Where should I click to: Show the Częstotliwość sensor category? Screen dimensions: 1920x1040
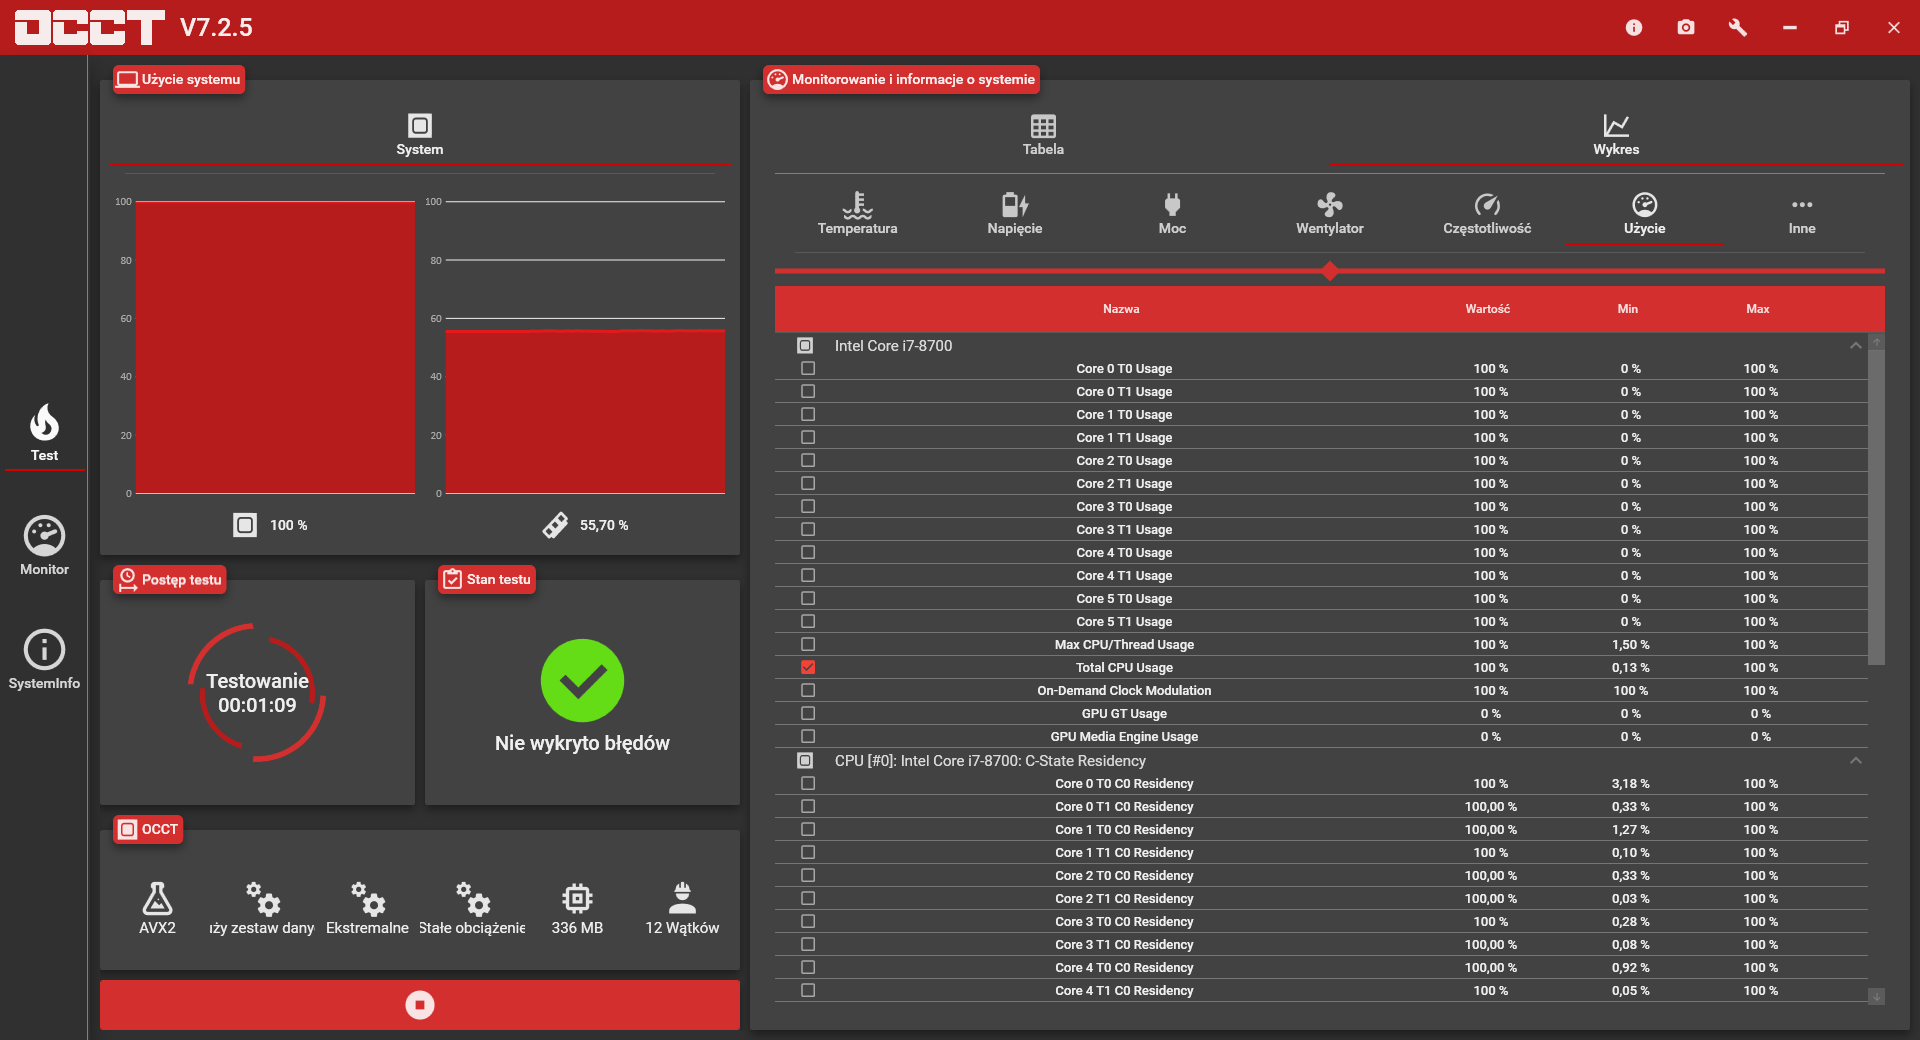(x=1487, y=214)
